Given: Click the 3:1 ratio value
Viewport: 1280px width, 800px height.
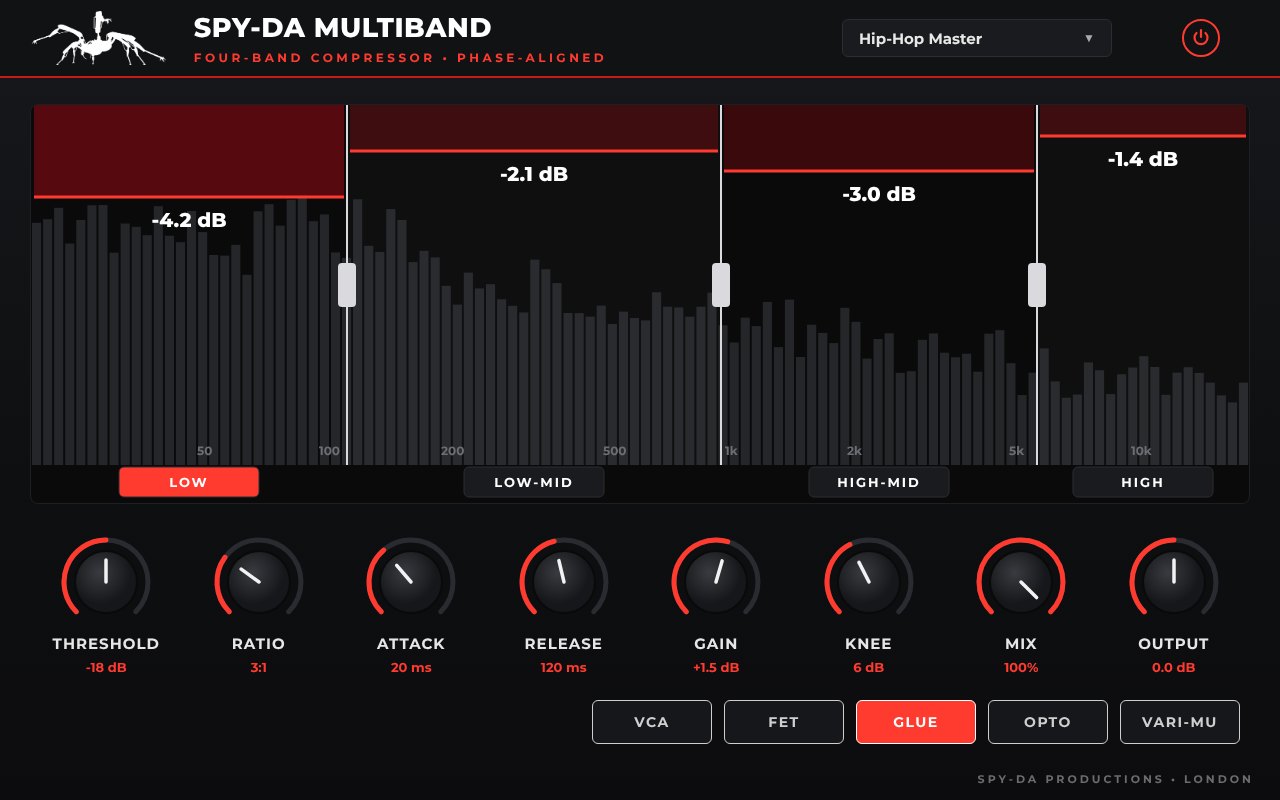Looking at the screenshot, I should pyautogui.click(x=259, y=667).
